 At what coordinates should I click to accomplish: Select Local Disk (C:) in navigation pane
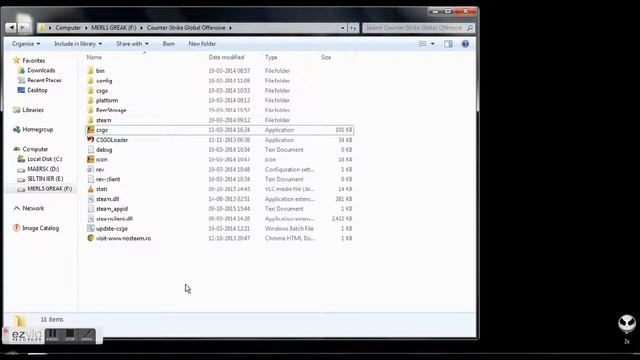(x=44, y=159)
